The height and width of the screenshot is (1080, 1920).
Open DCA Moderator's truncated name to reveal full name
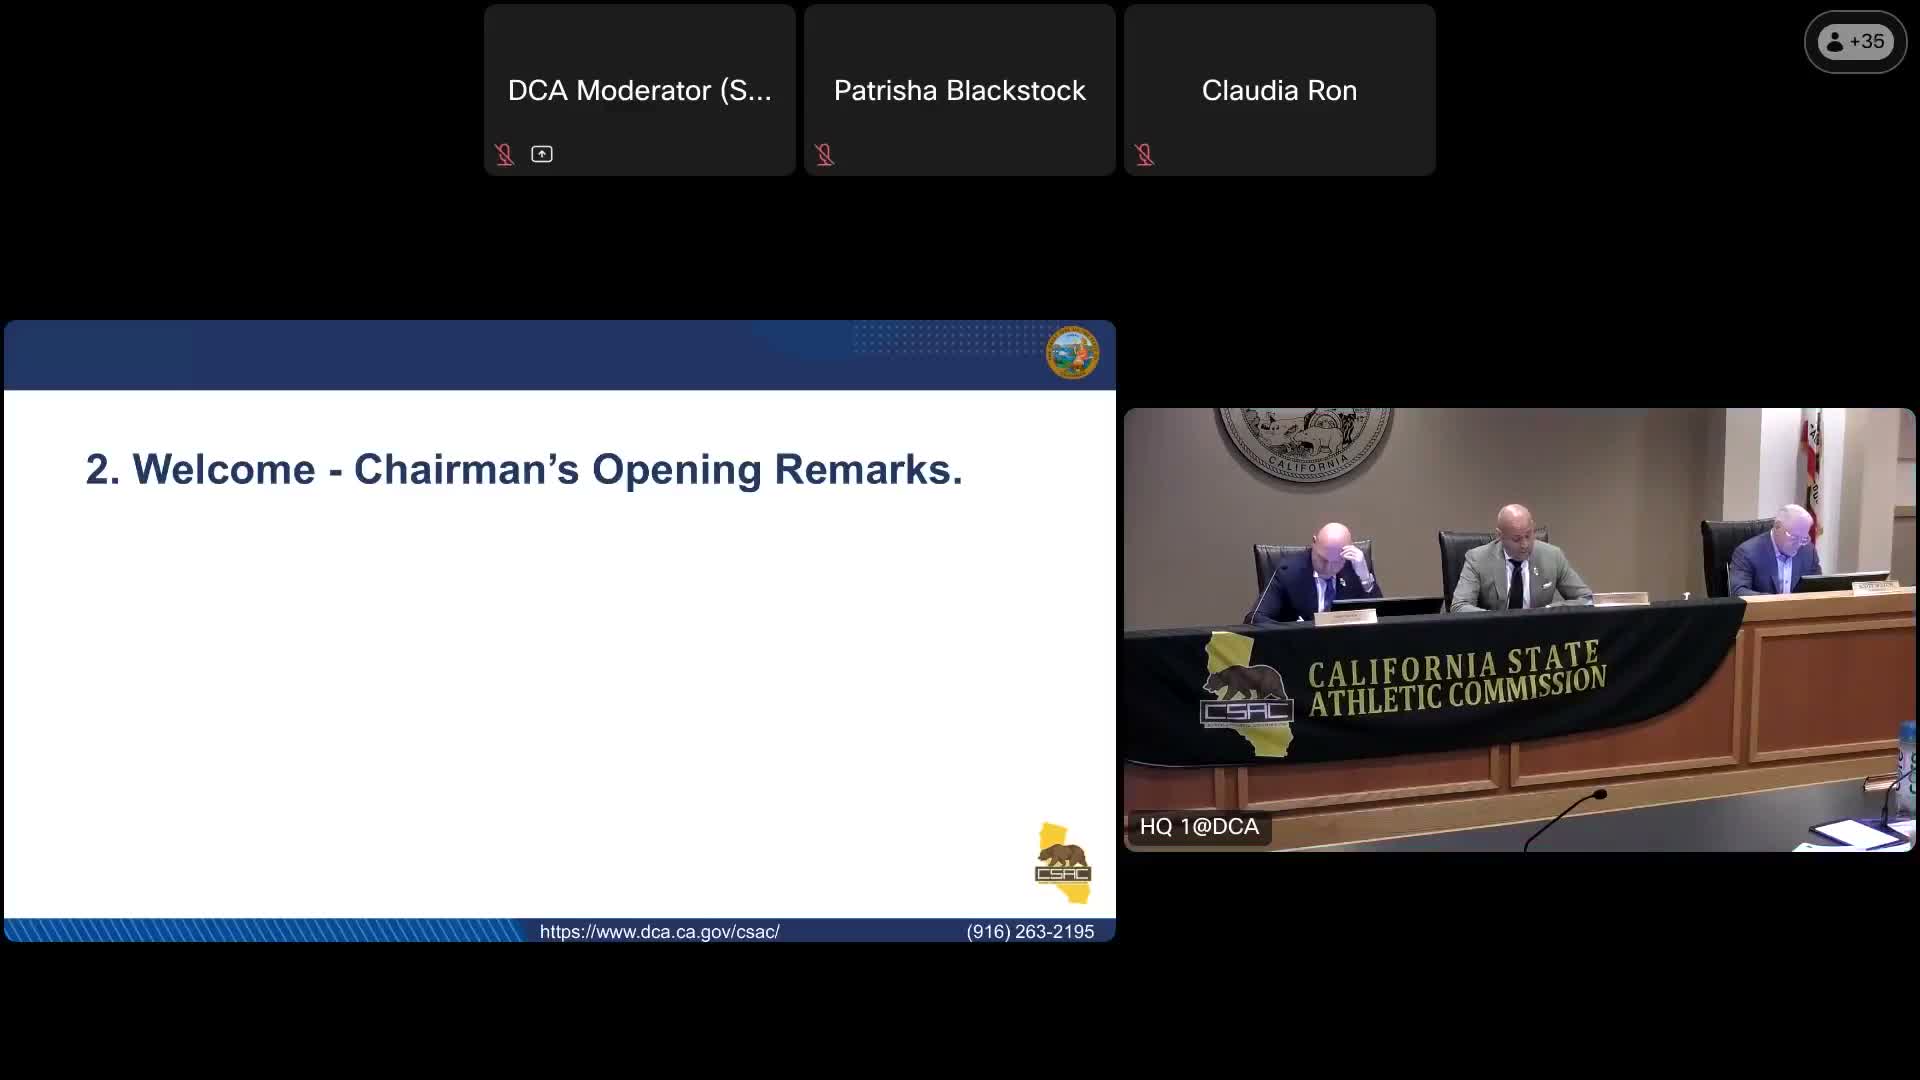click(x=640, y=90)
